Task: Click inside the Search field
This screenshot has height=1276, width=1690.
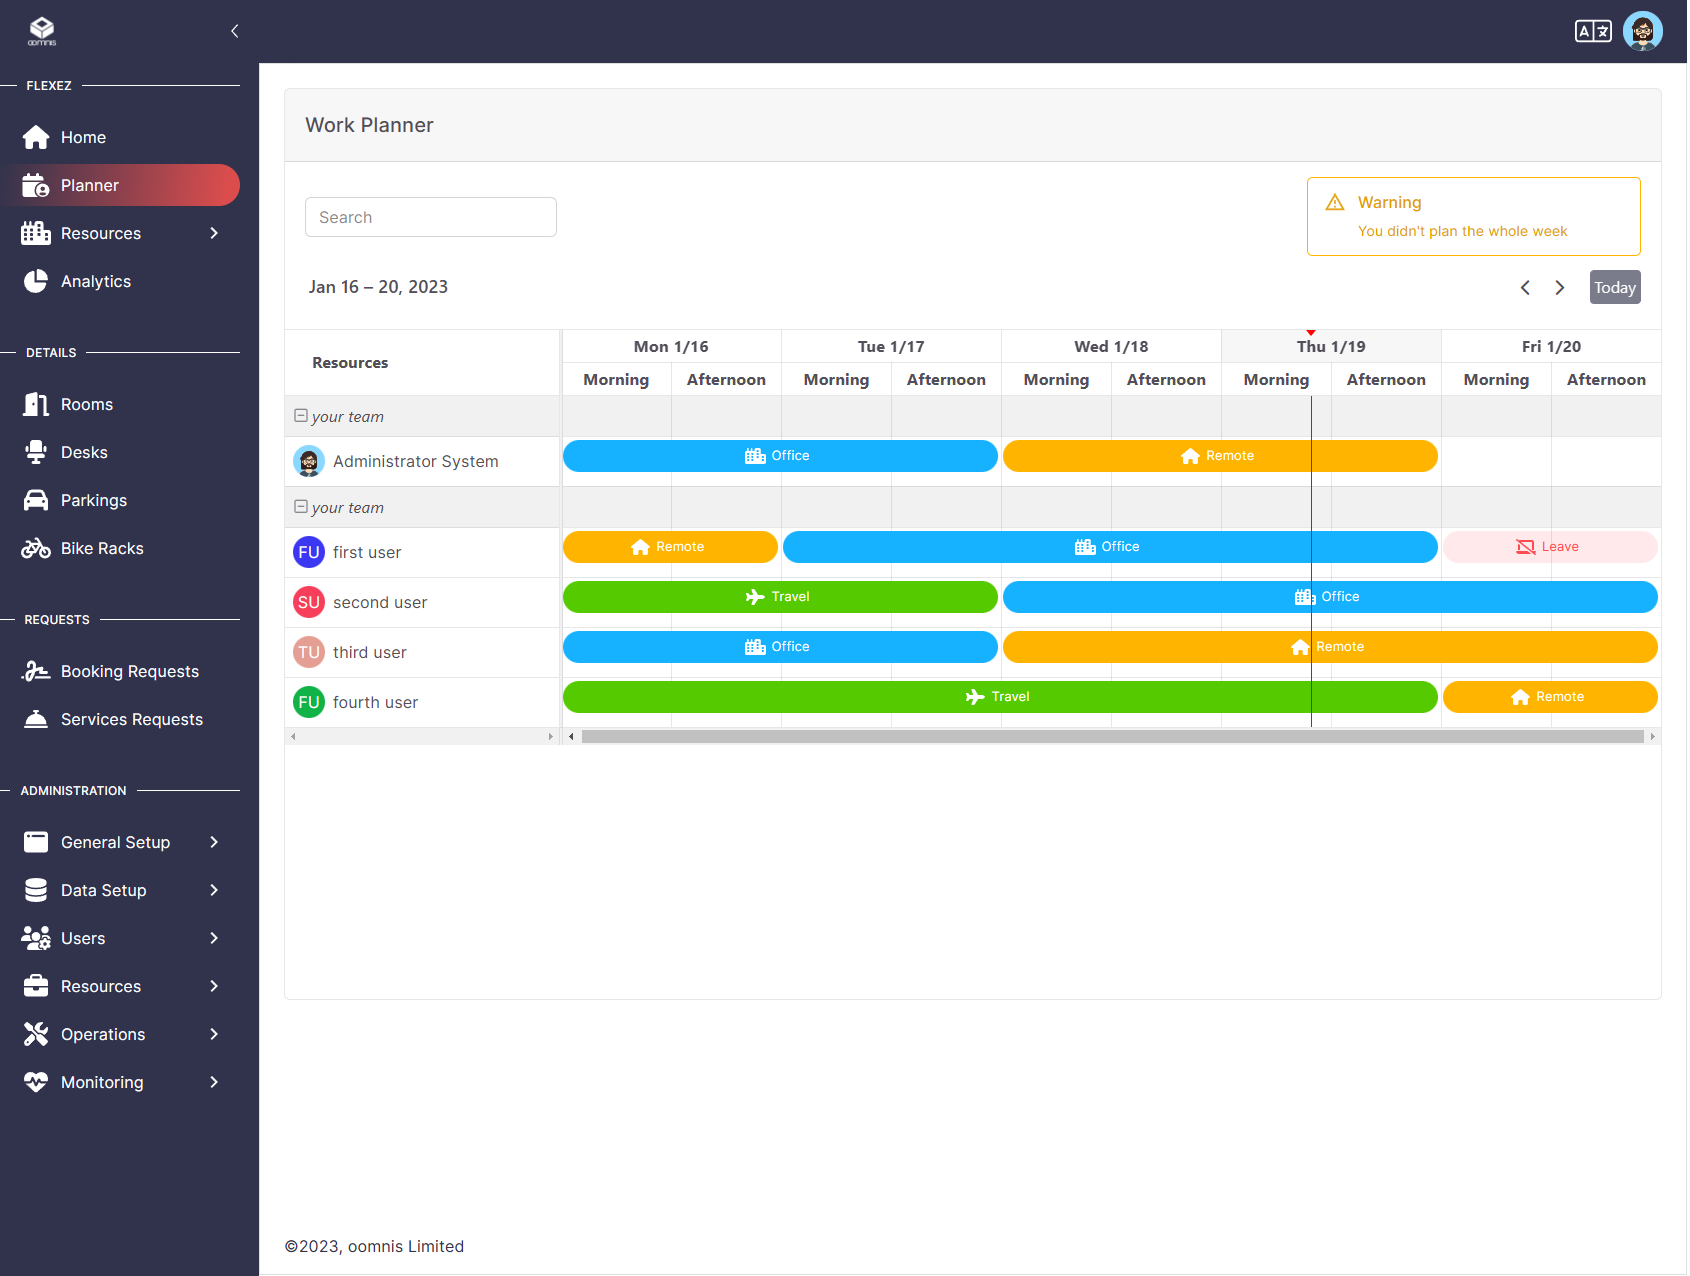Action: point(430,217)
